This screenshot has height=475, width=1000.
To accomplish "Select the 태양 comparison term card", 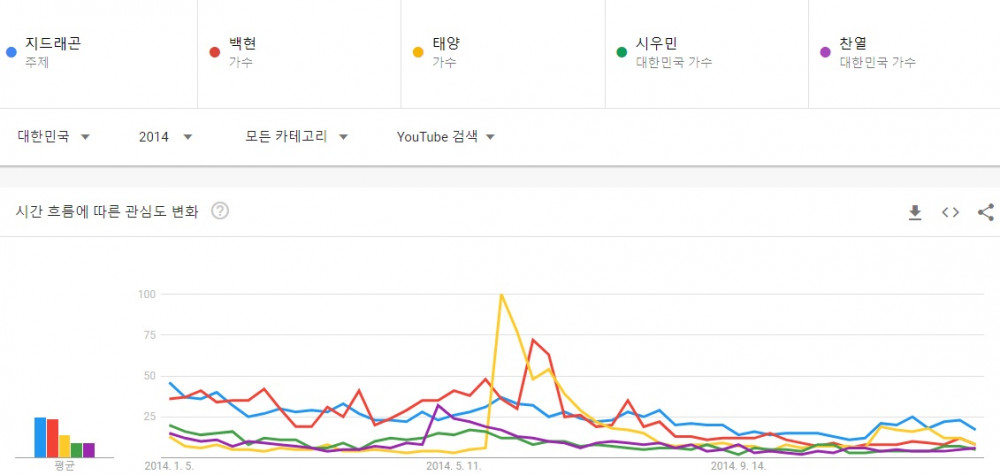I will [x=503, y=54].
